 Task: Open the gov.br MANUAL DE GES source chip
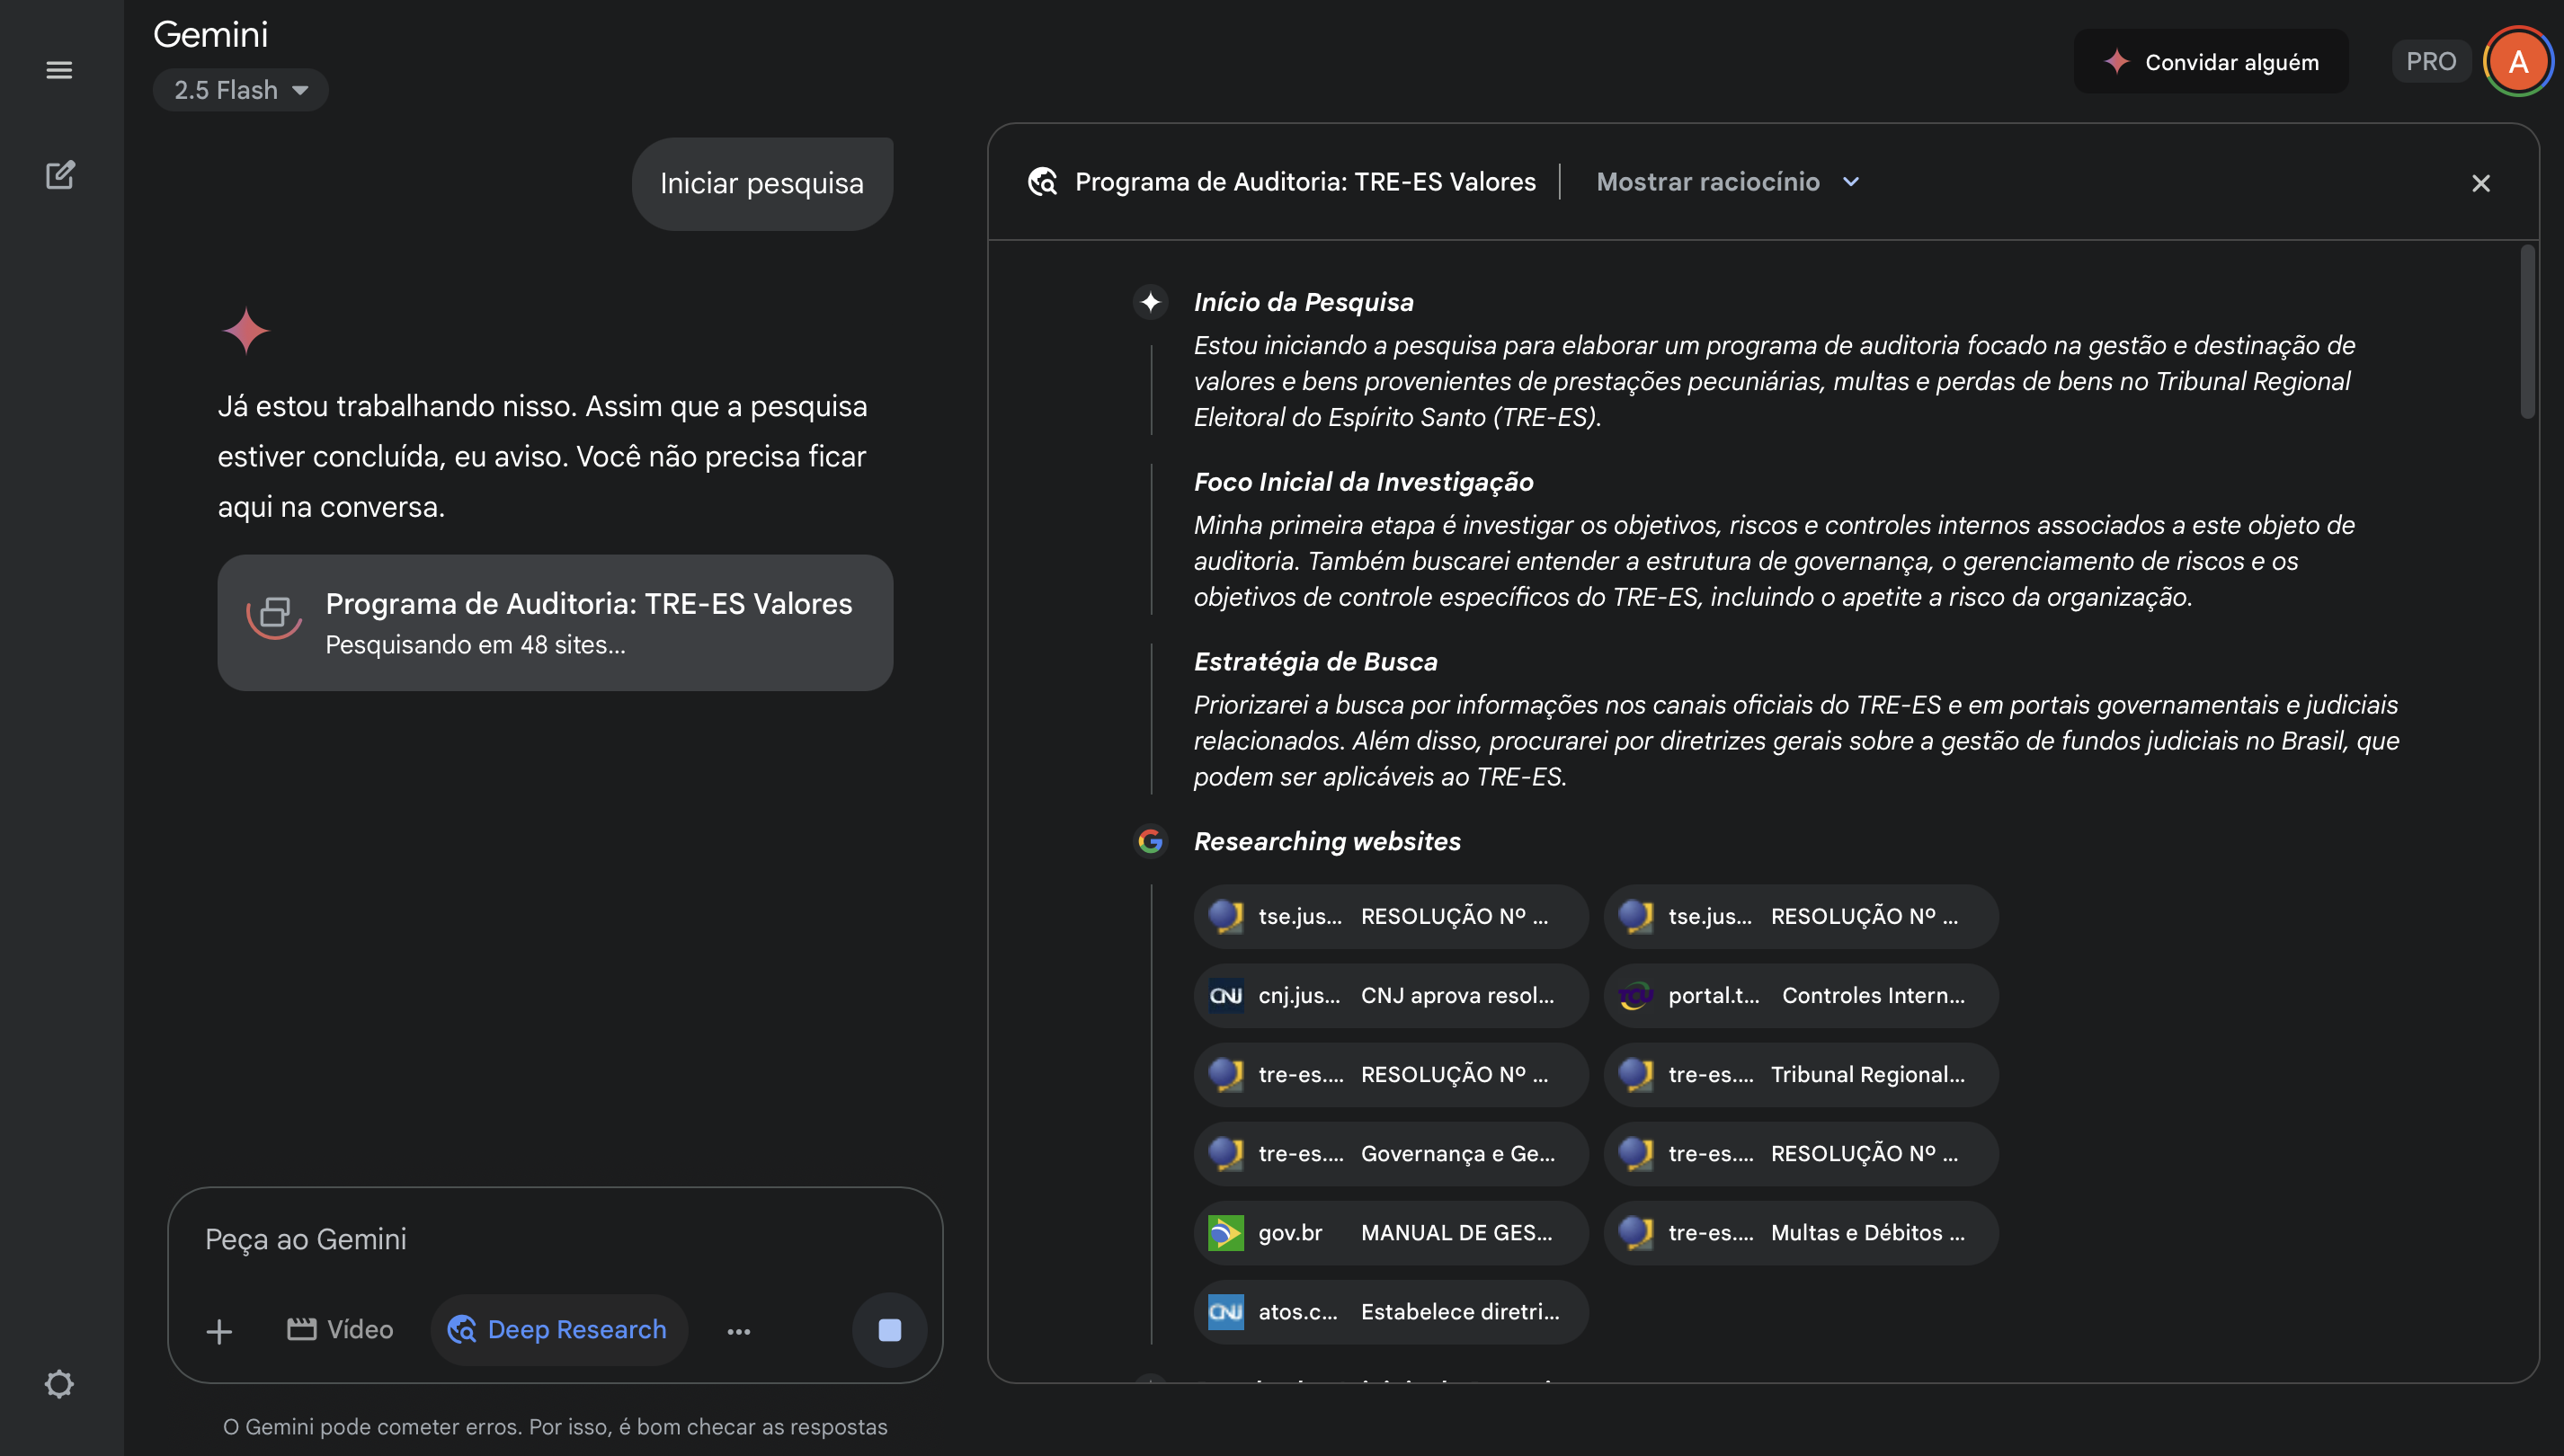(1390, 1232)
